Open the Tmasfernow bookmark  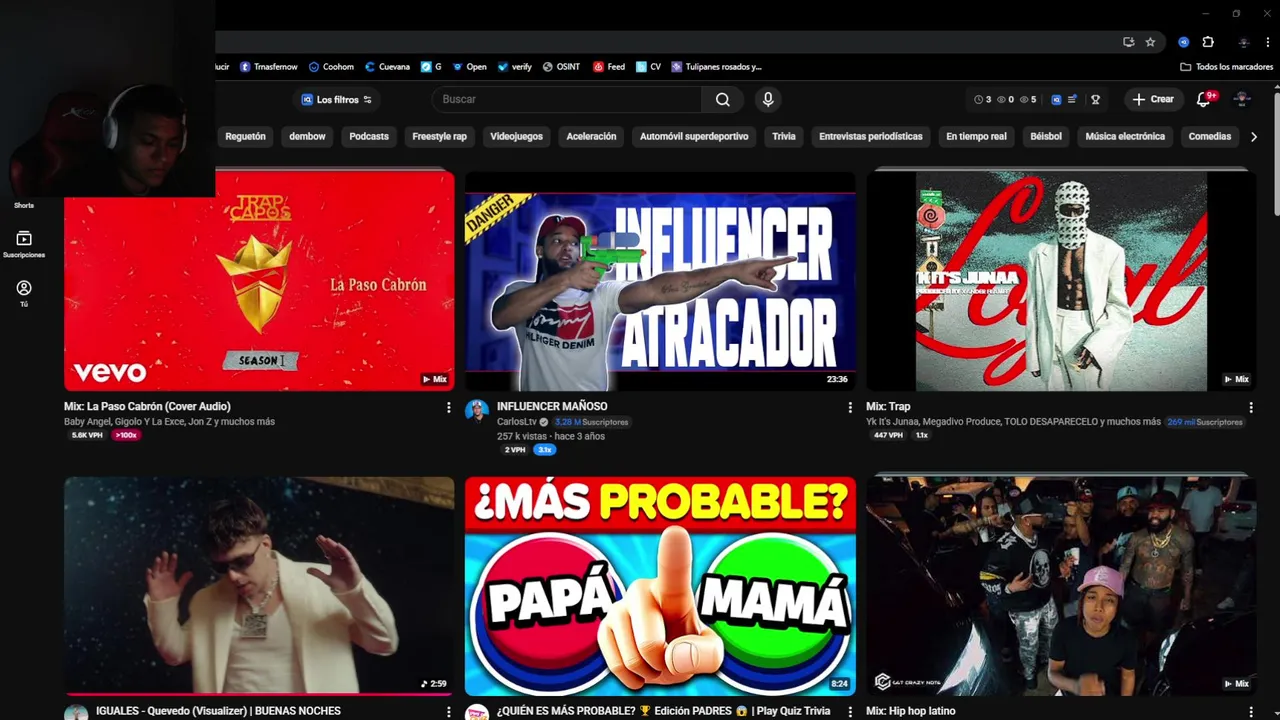268,67
